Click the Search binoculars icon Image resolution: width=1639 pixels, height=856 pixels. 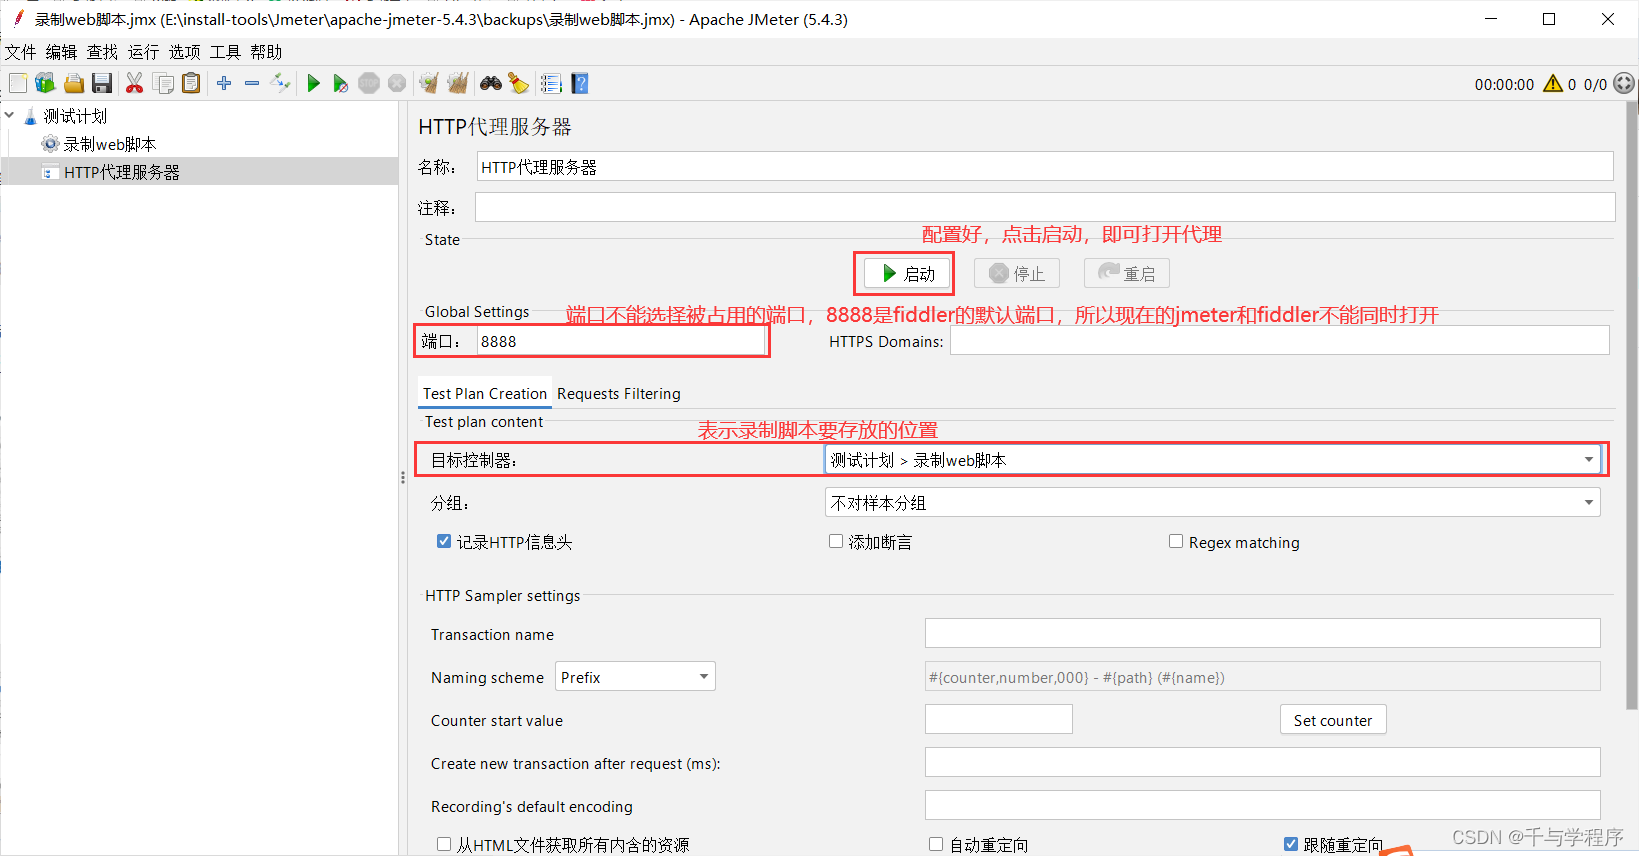coord(491,83)
